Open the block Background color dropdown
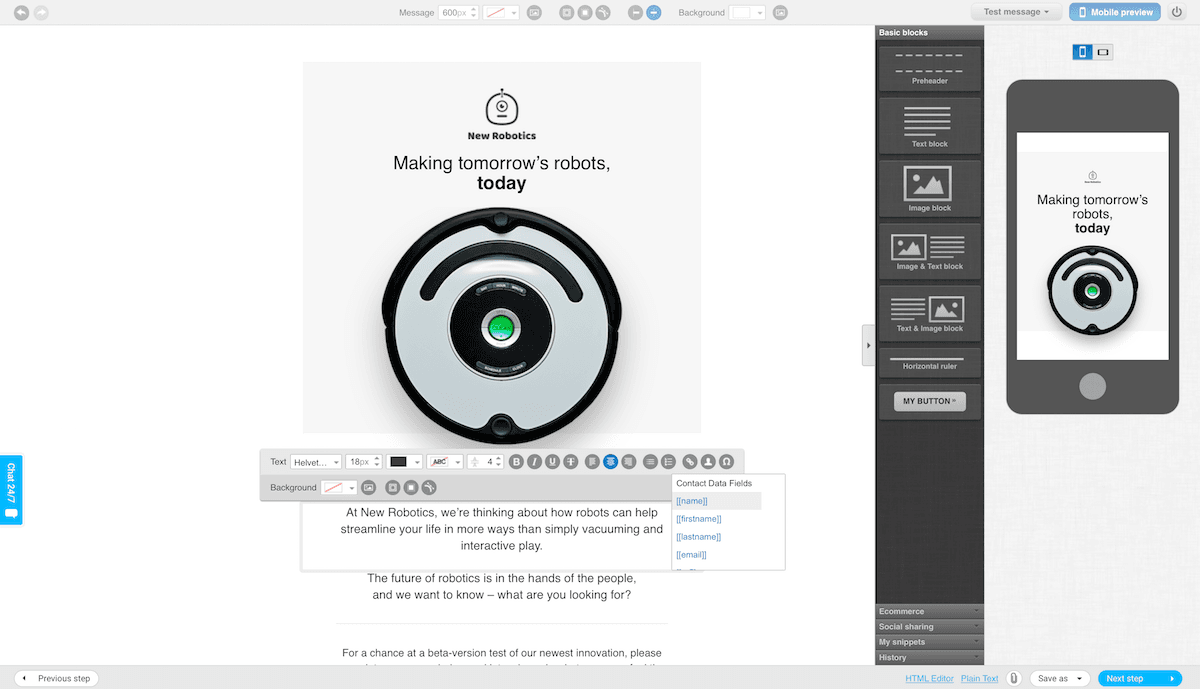The image size is (1200, 689). tap(339, 487)
